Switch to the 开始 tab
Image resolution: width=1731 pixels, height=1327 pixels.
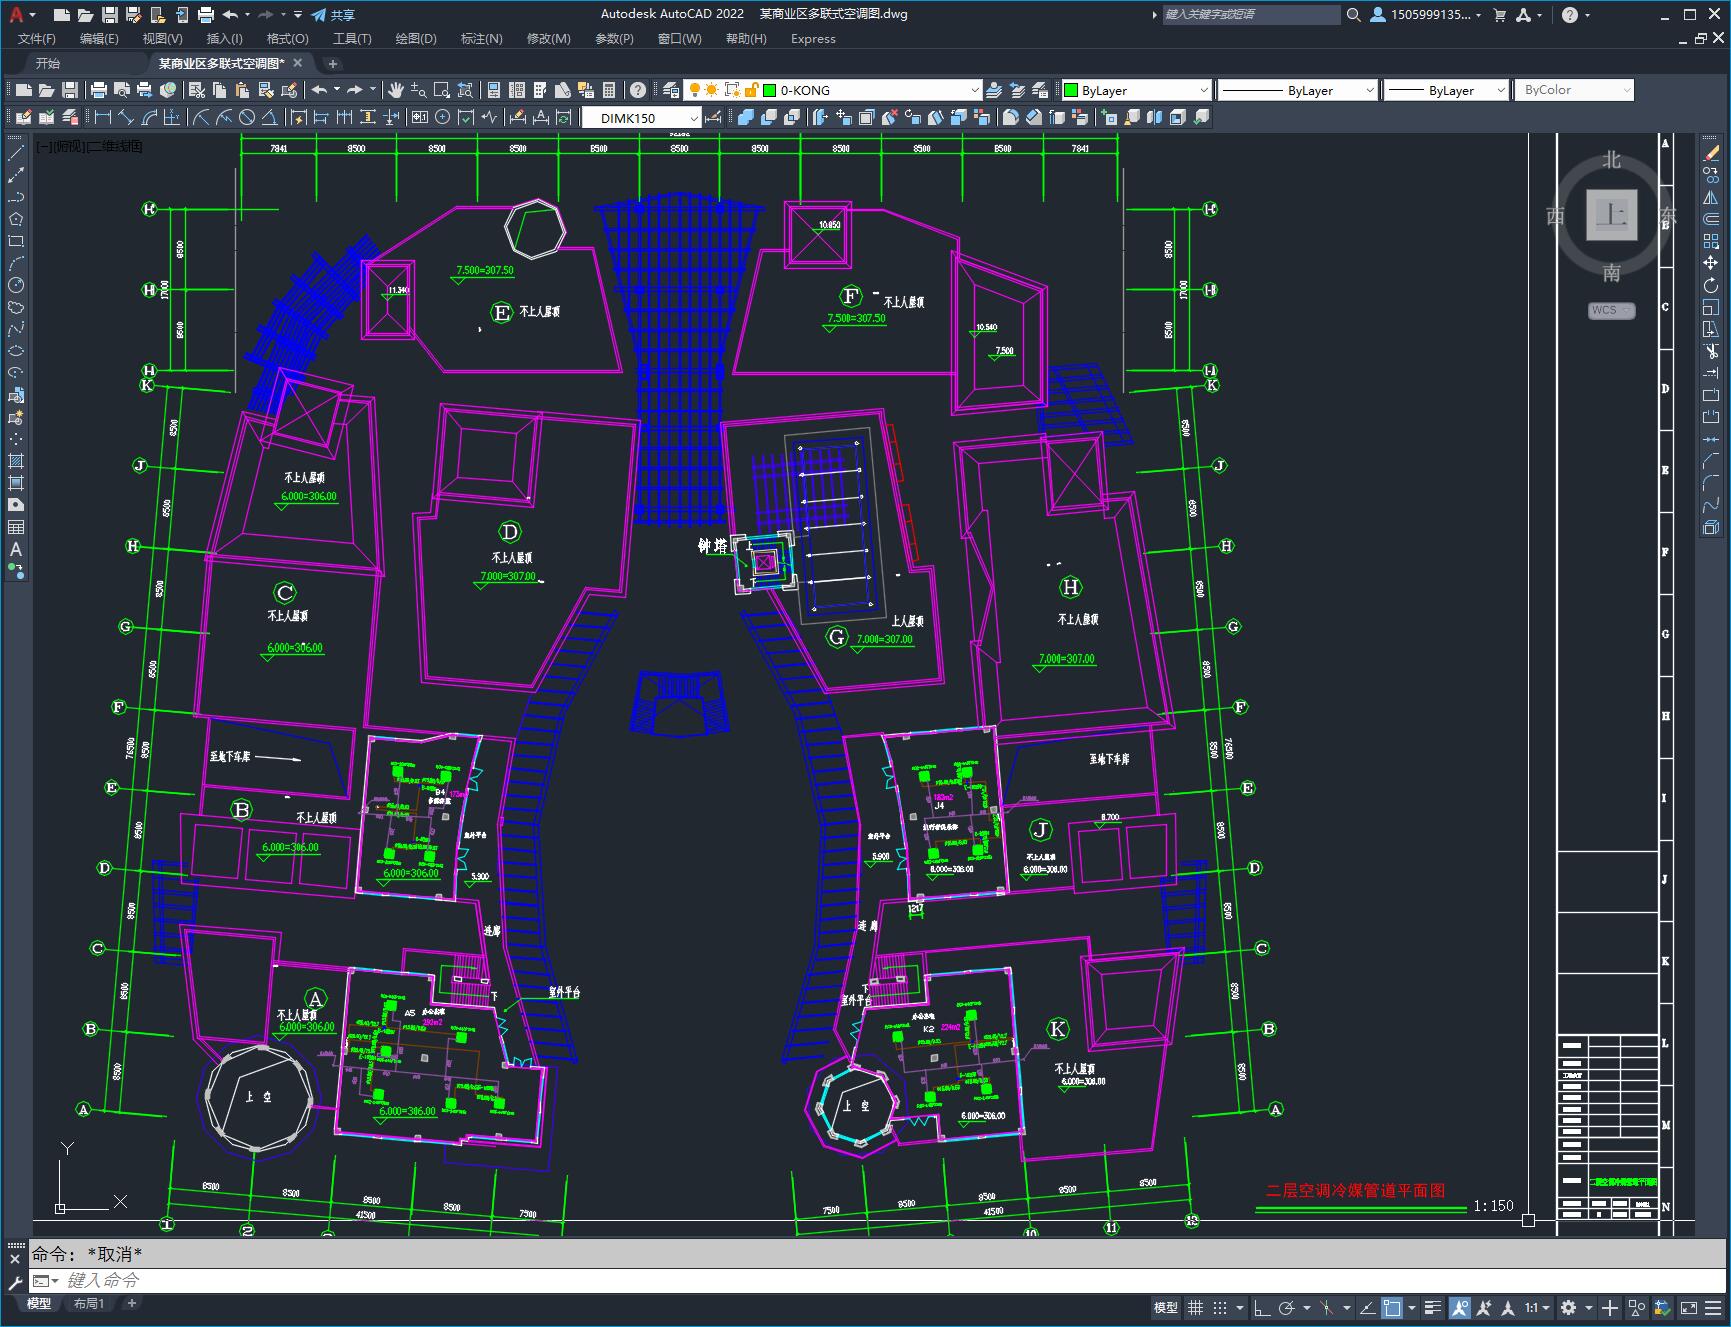coord(48,63)
